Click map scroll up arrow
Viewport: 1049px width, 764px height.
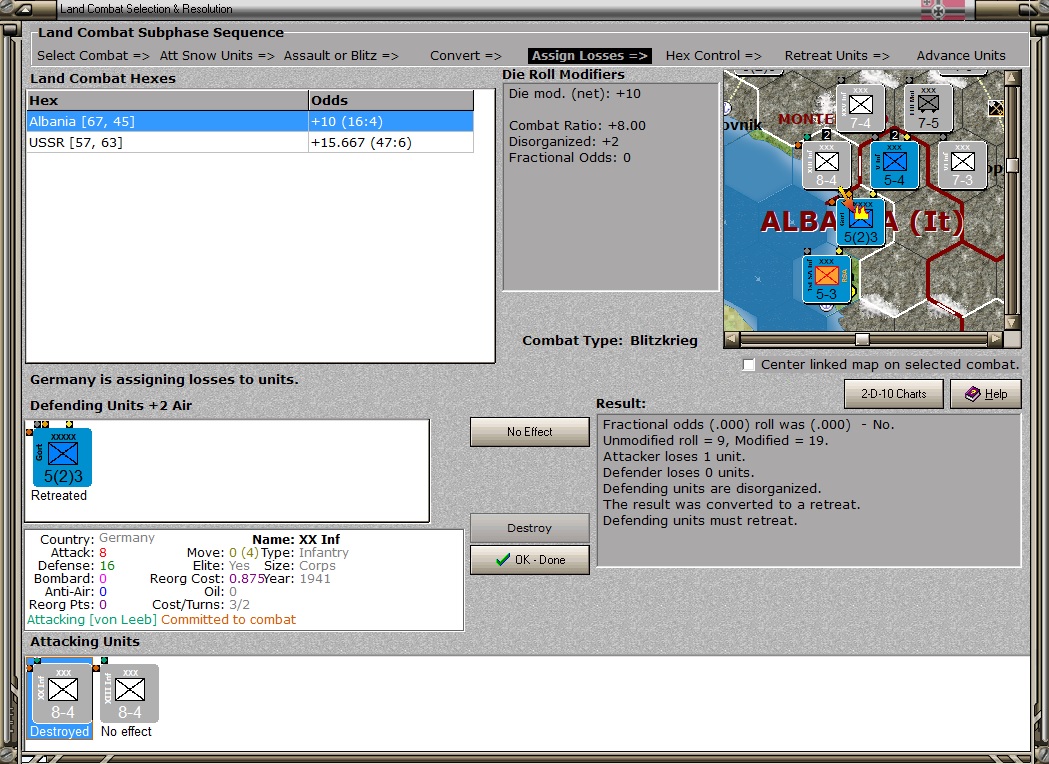tap(1012, 78)
